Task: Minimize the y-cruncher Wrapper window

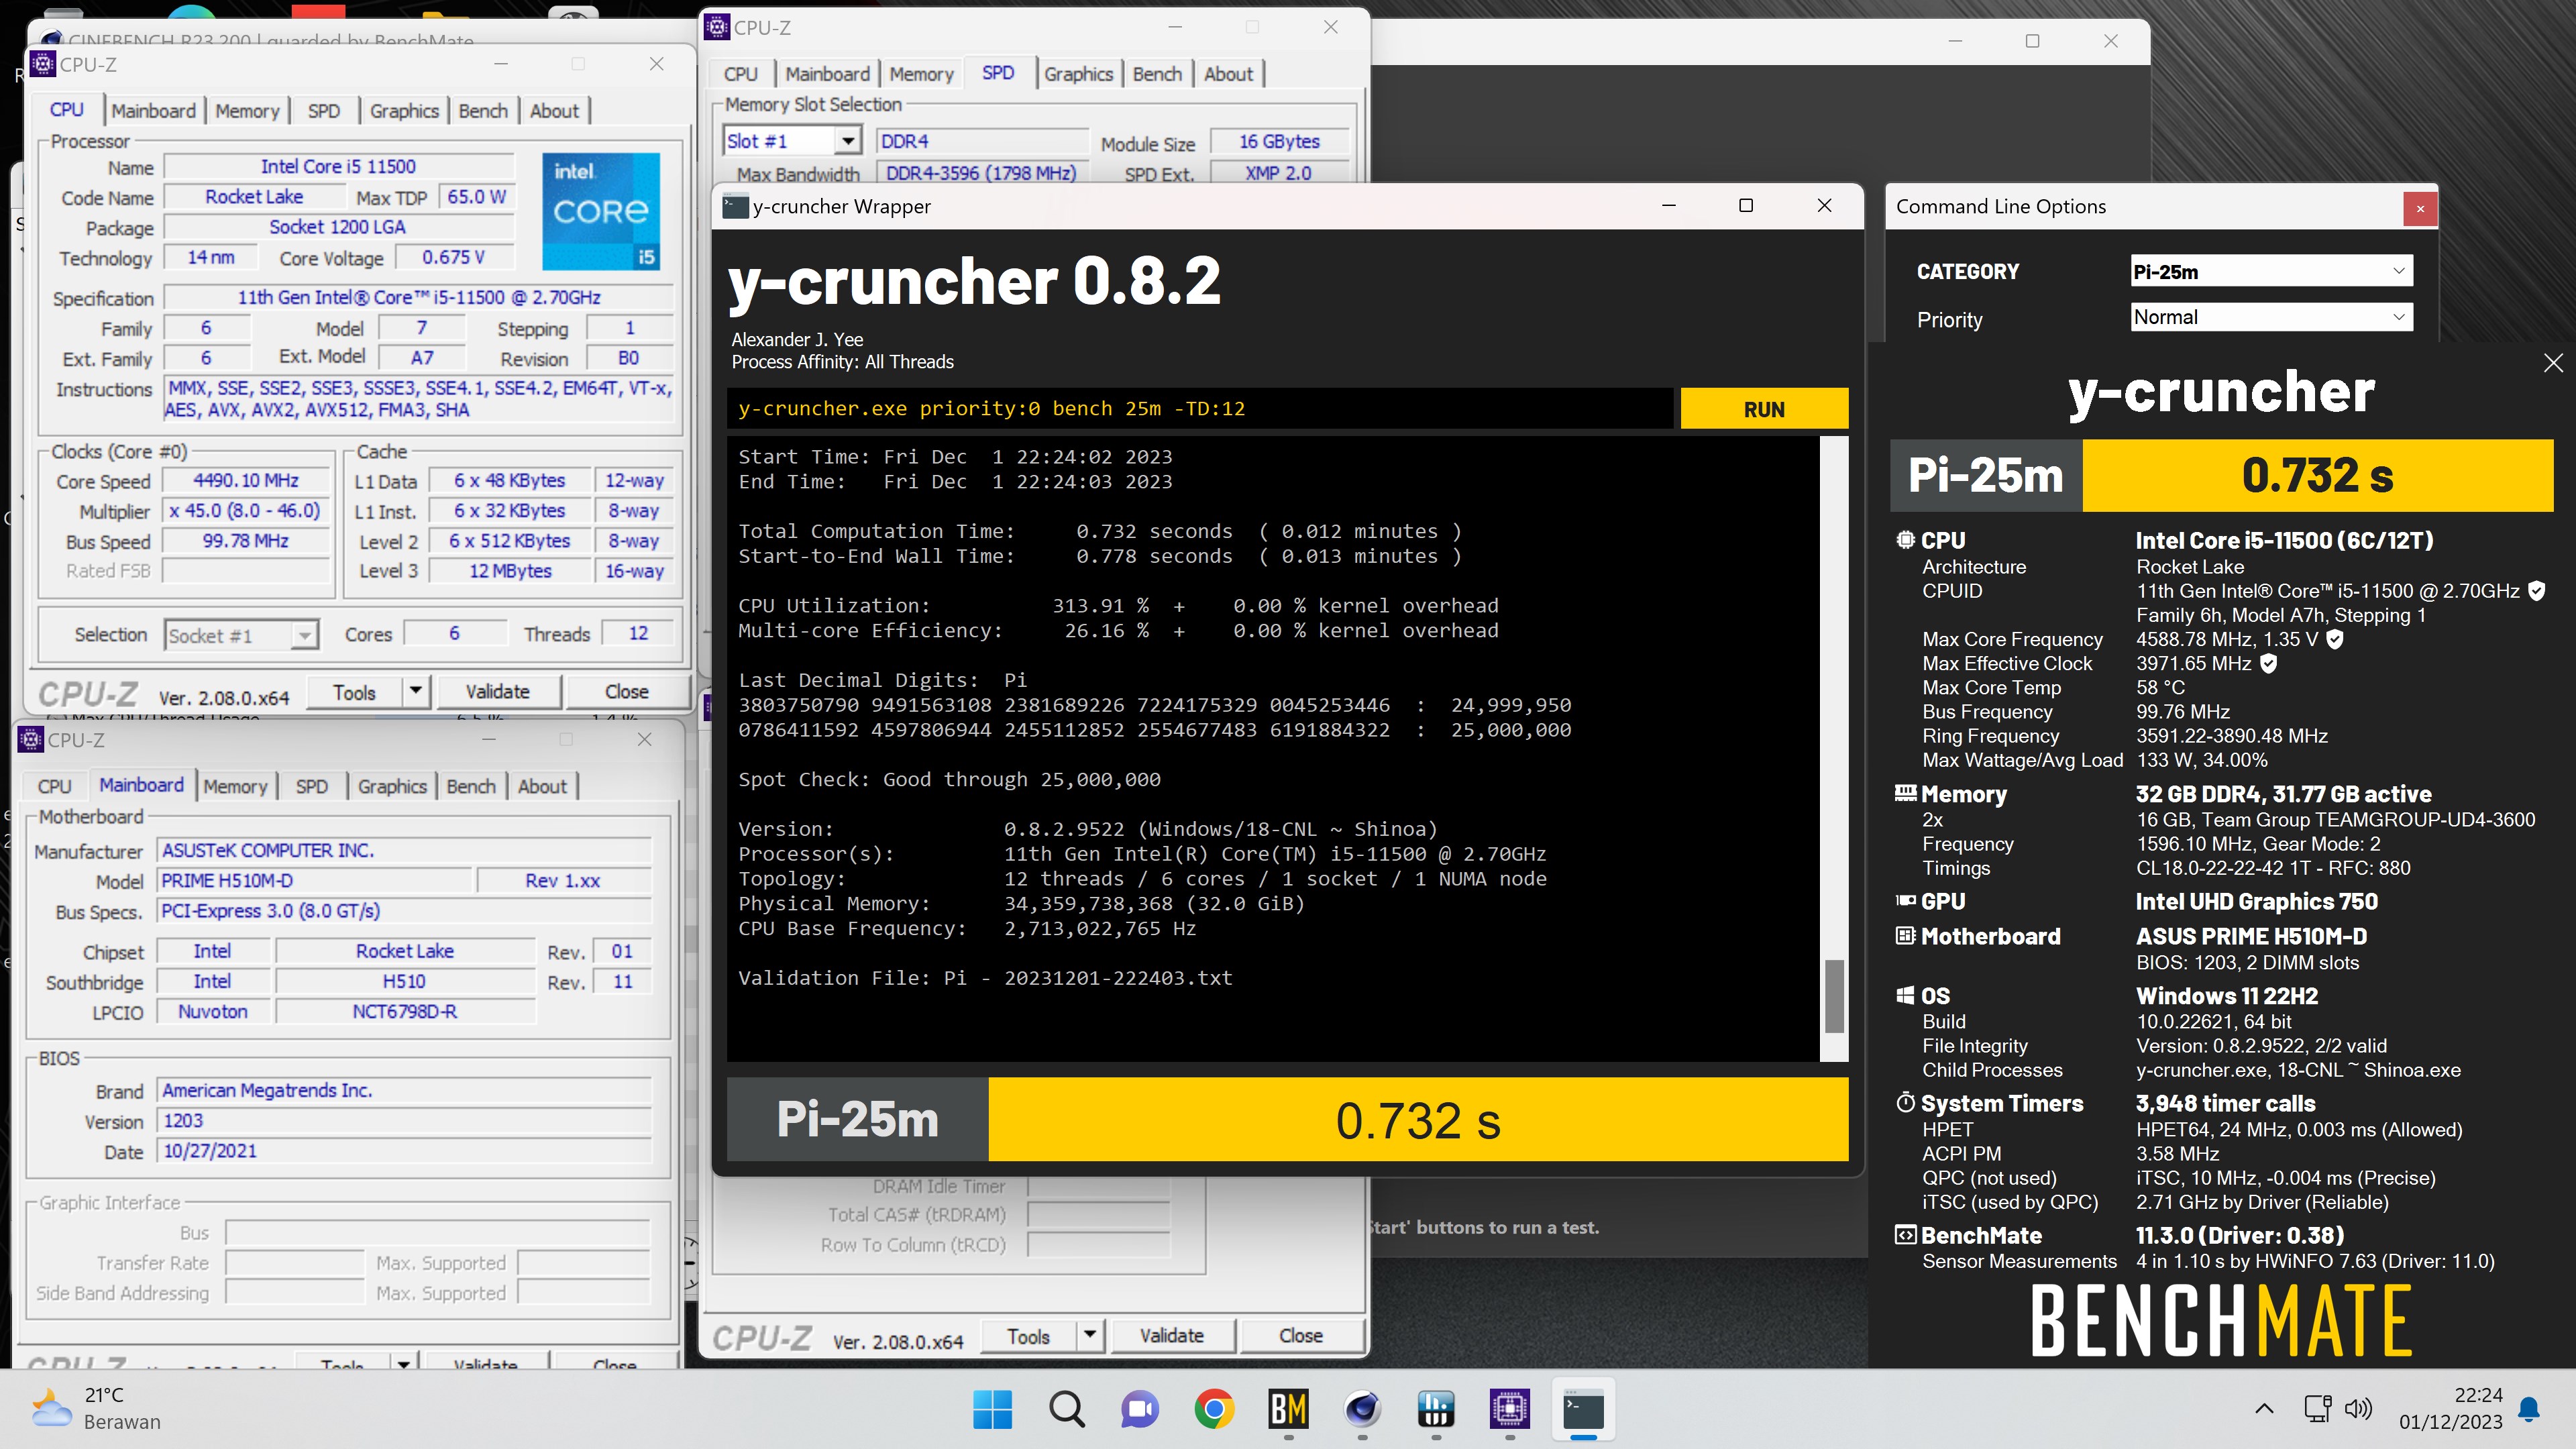Action: 1668,205
